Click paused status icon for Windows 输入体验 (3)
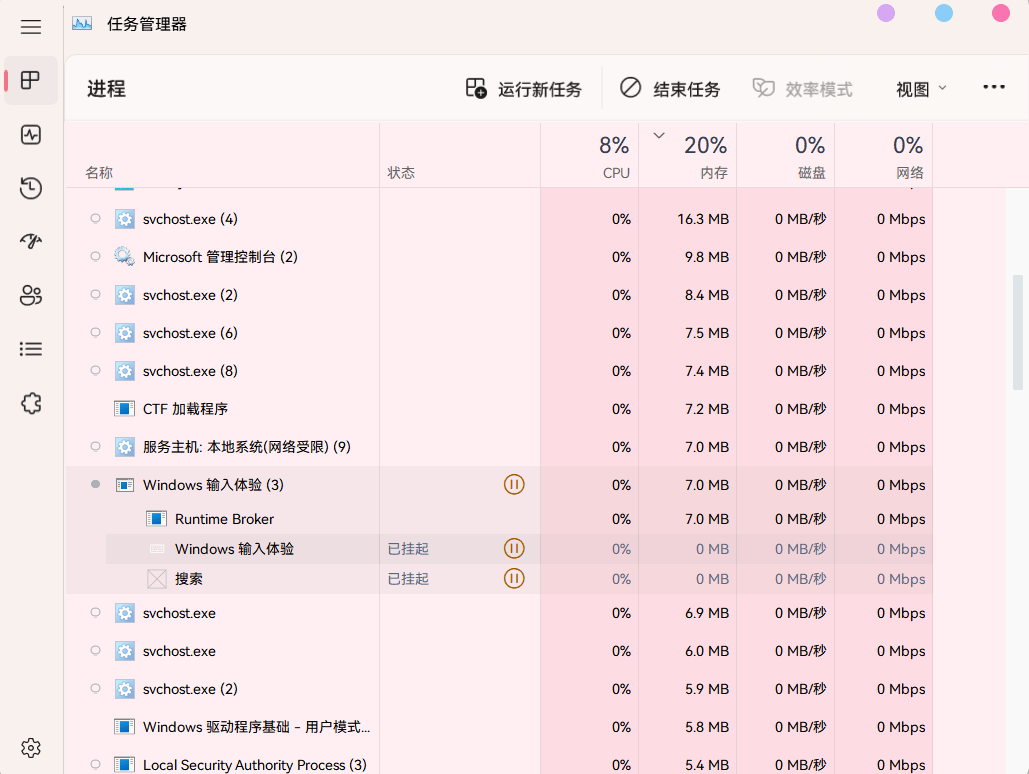1029x774 pixels. click(x=514, y=484)
